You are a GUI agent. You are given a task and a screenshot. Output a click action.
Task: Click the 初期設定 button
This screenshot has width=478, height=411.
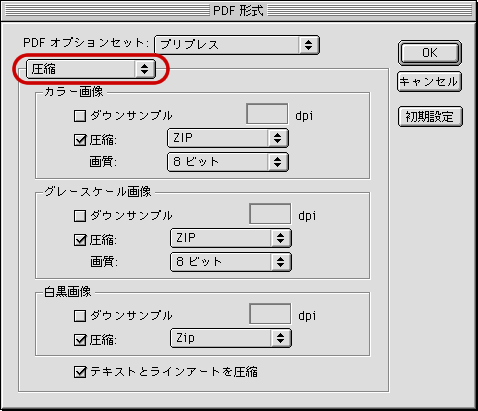430,117
